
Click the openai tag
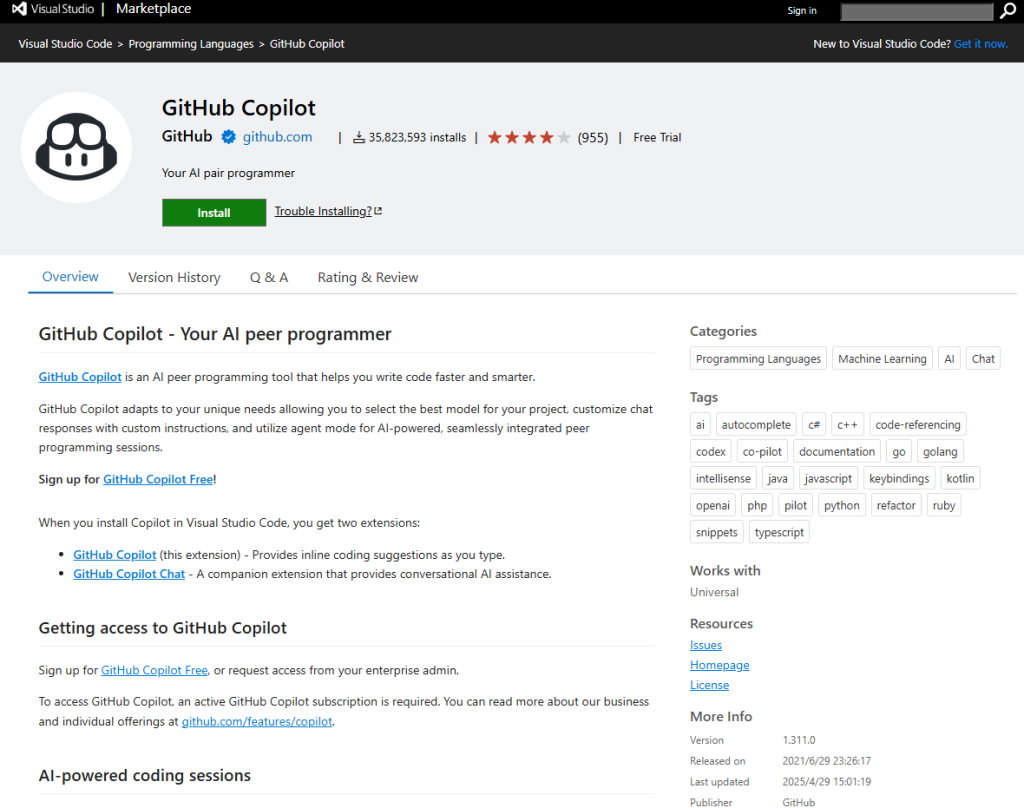click(712, 505)
